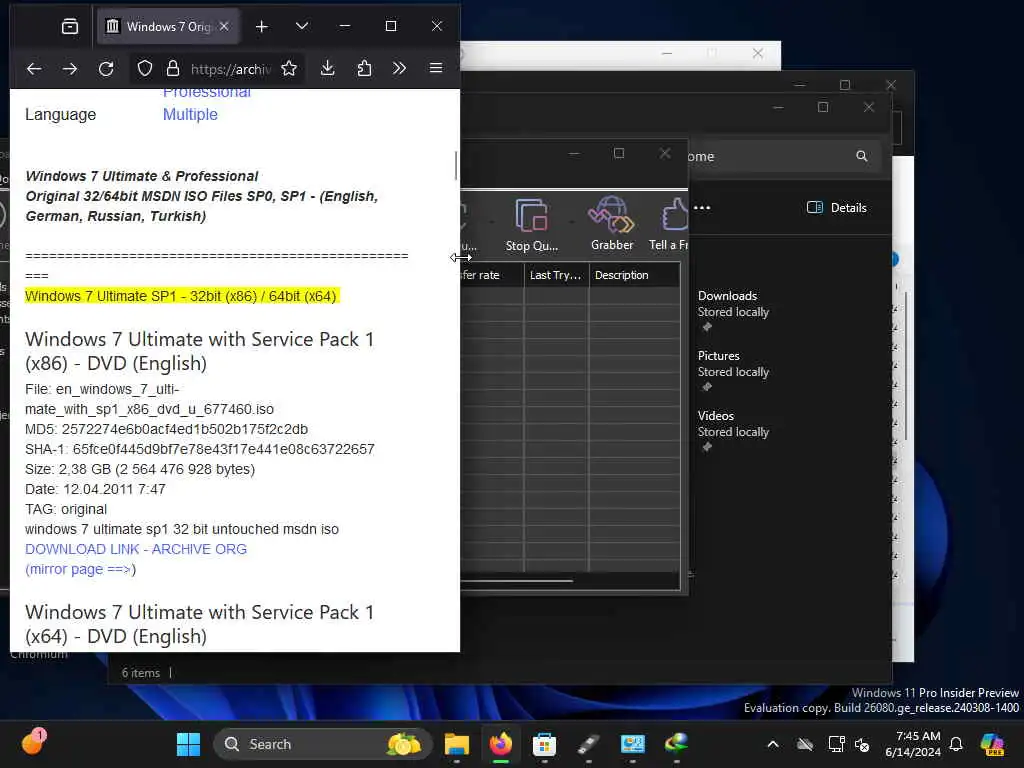Click Firefox page vertical scrollbar thumb

456,165
